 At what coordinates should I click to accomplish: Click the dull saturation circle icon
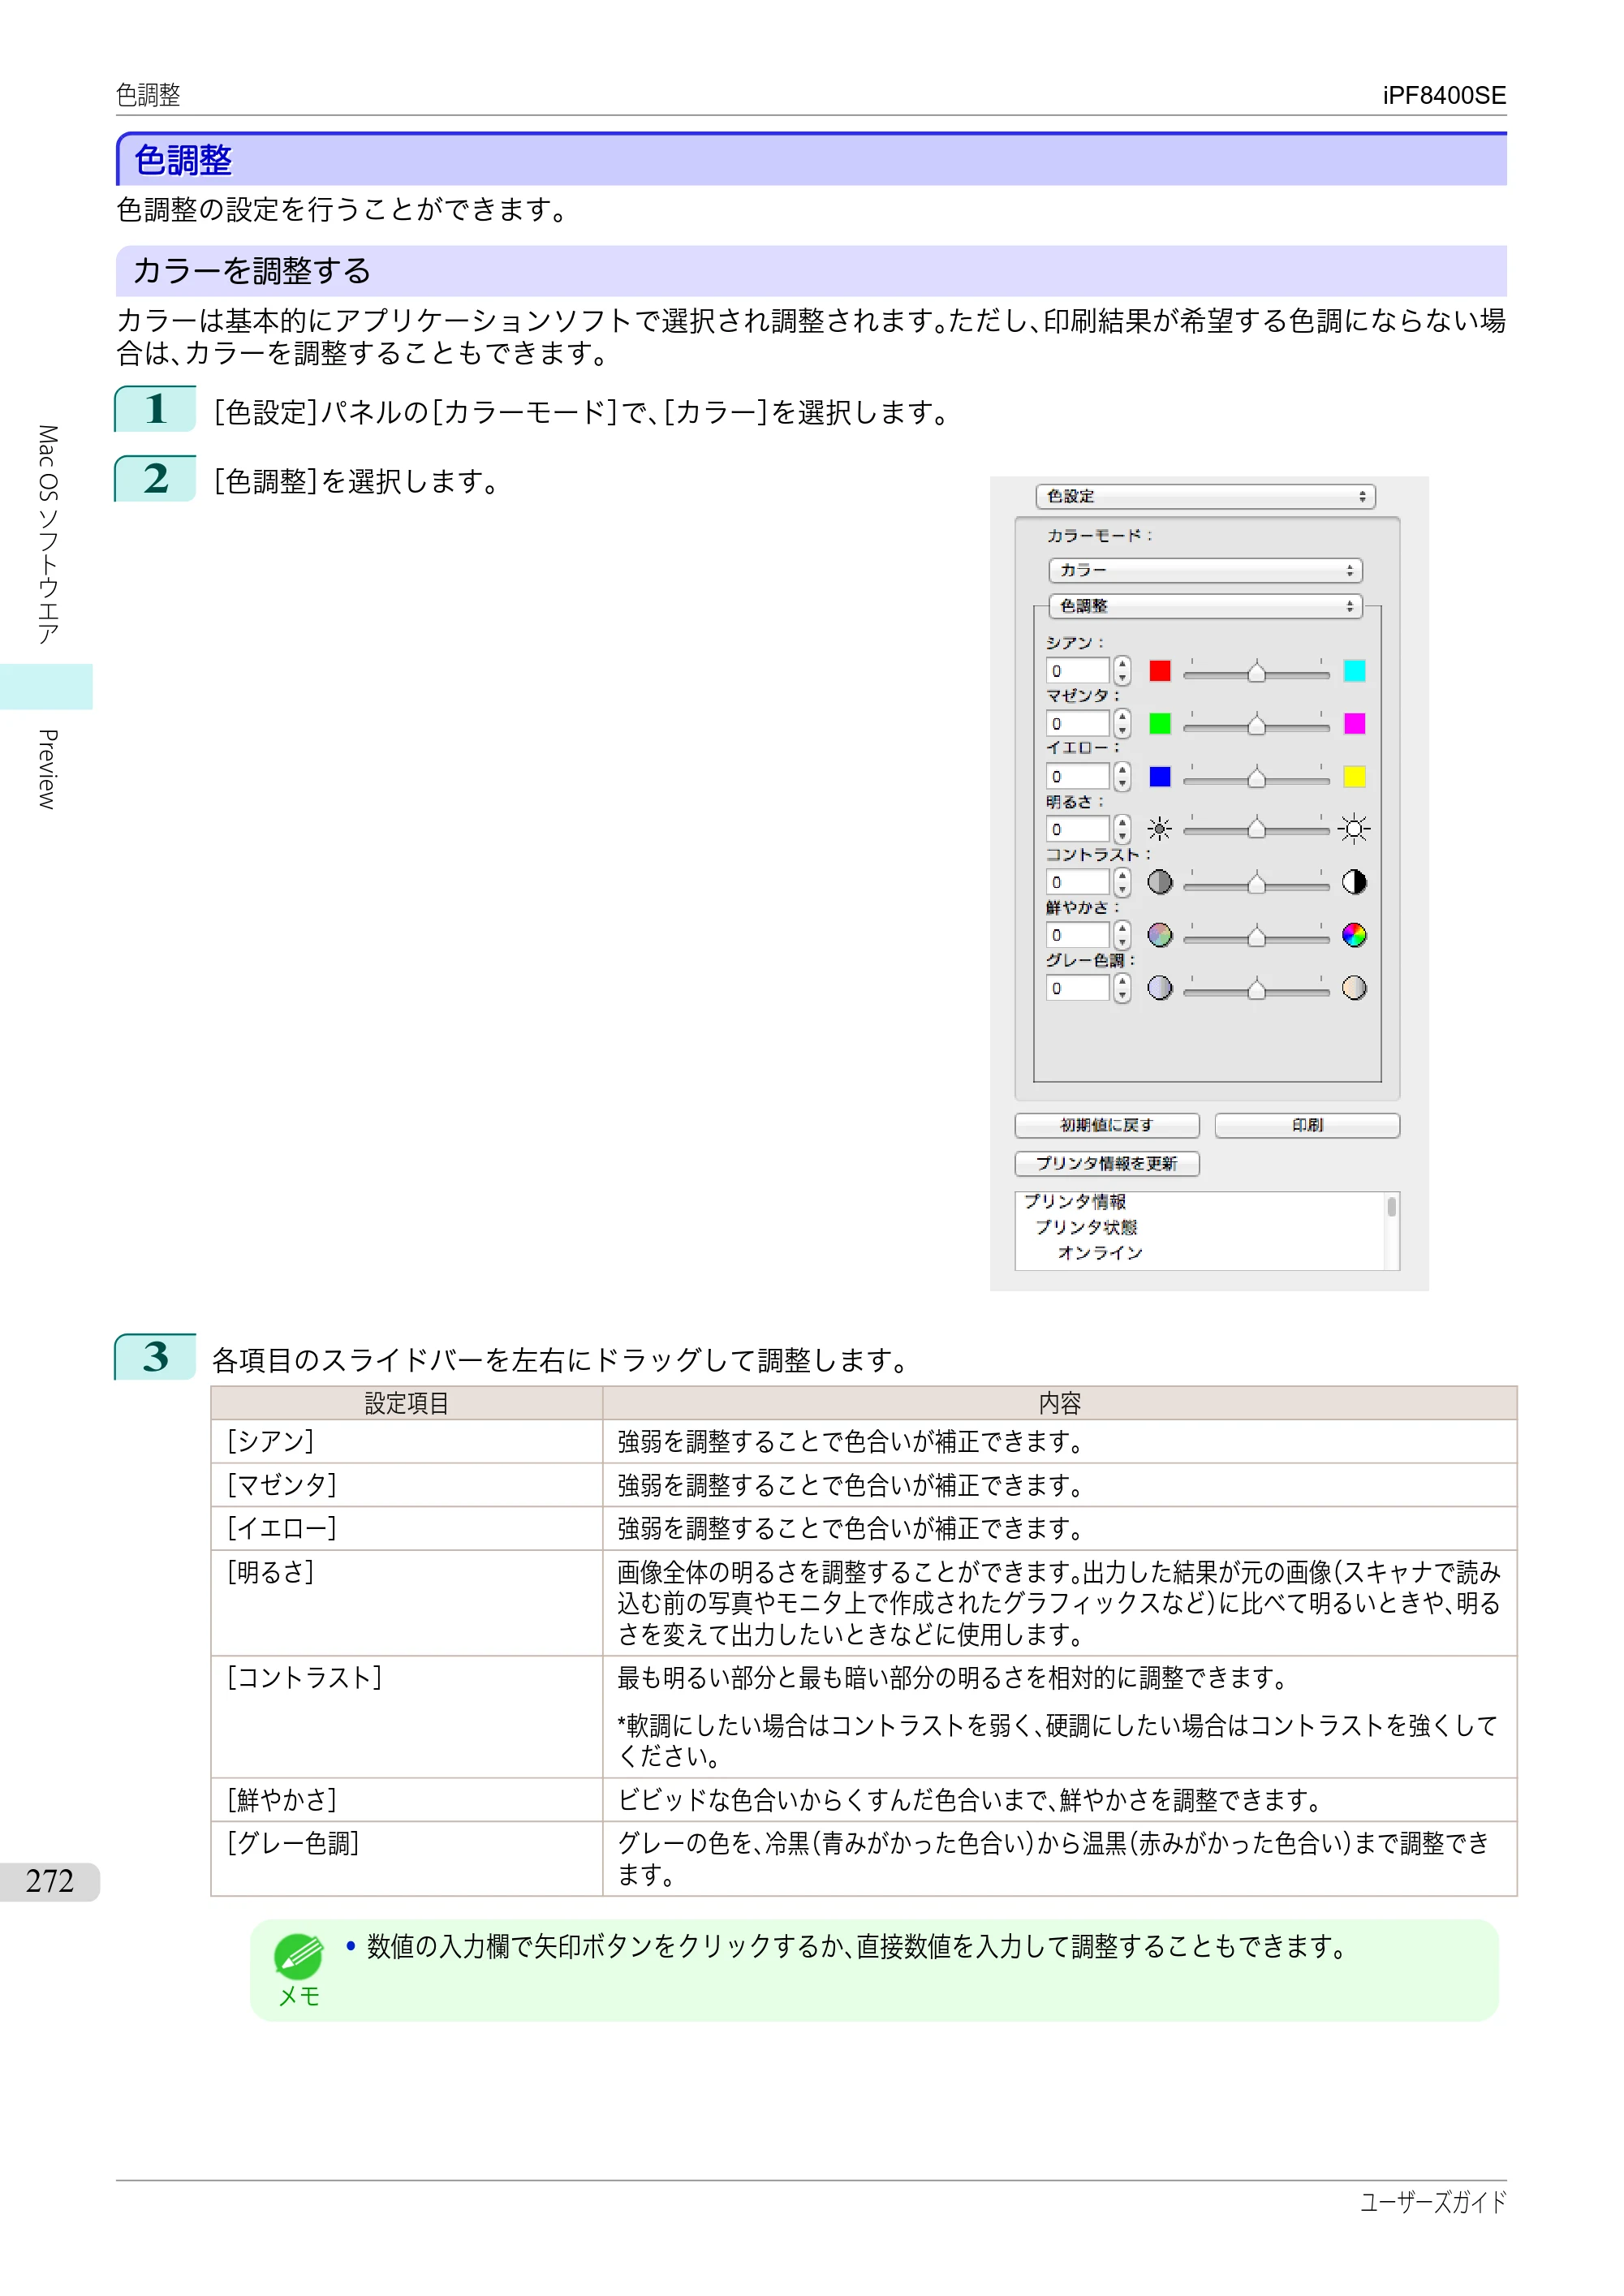(x=1160, y=935)
